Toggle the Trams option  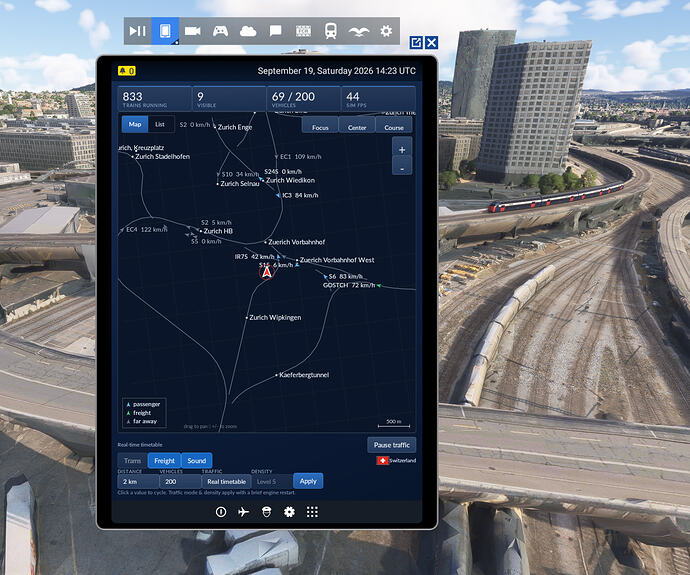[x=132, y=461]
